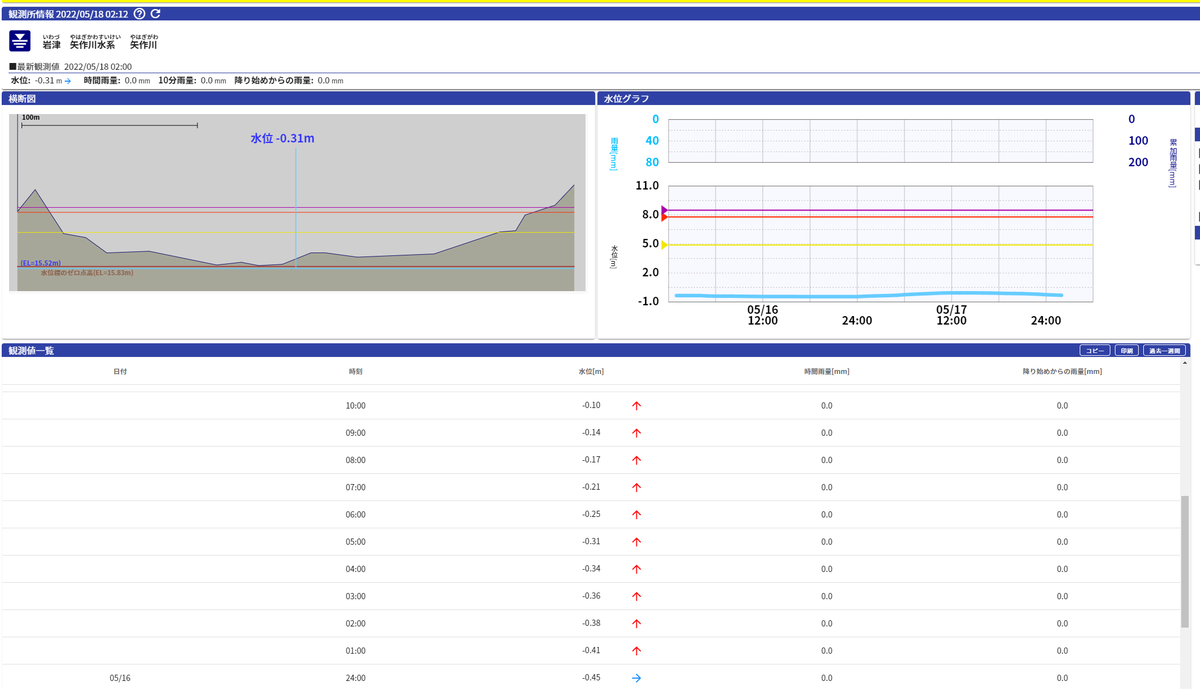This screenshot has height=694, width=1200.
Task: Show 過去一週間 past week data
Action: click(1164, 351)
